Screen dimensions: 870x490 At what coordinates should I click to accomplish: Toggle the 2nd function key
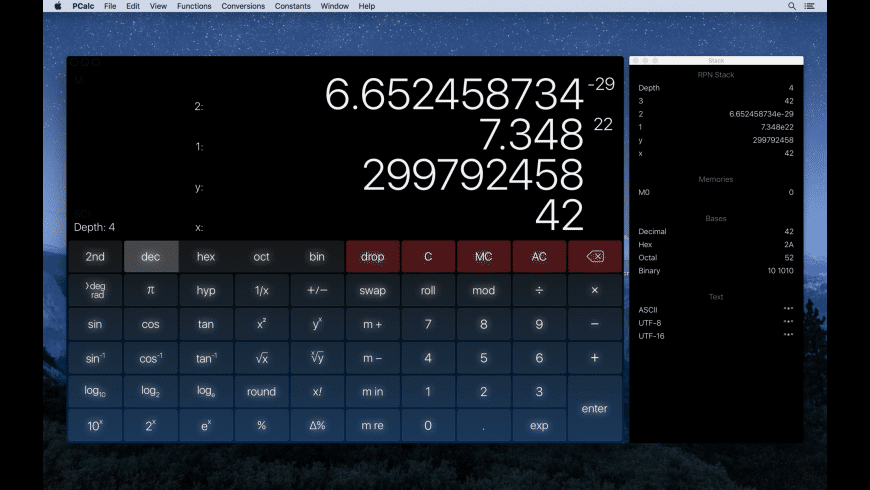click(95, 256)
